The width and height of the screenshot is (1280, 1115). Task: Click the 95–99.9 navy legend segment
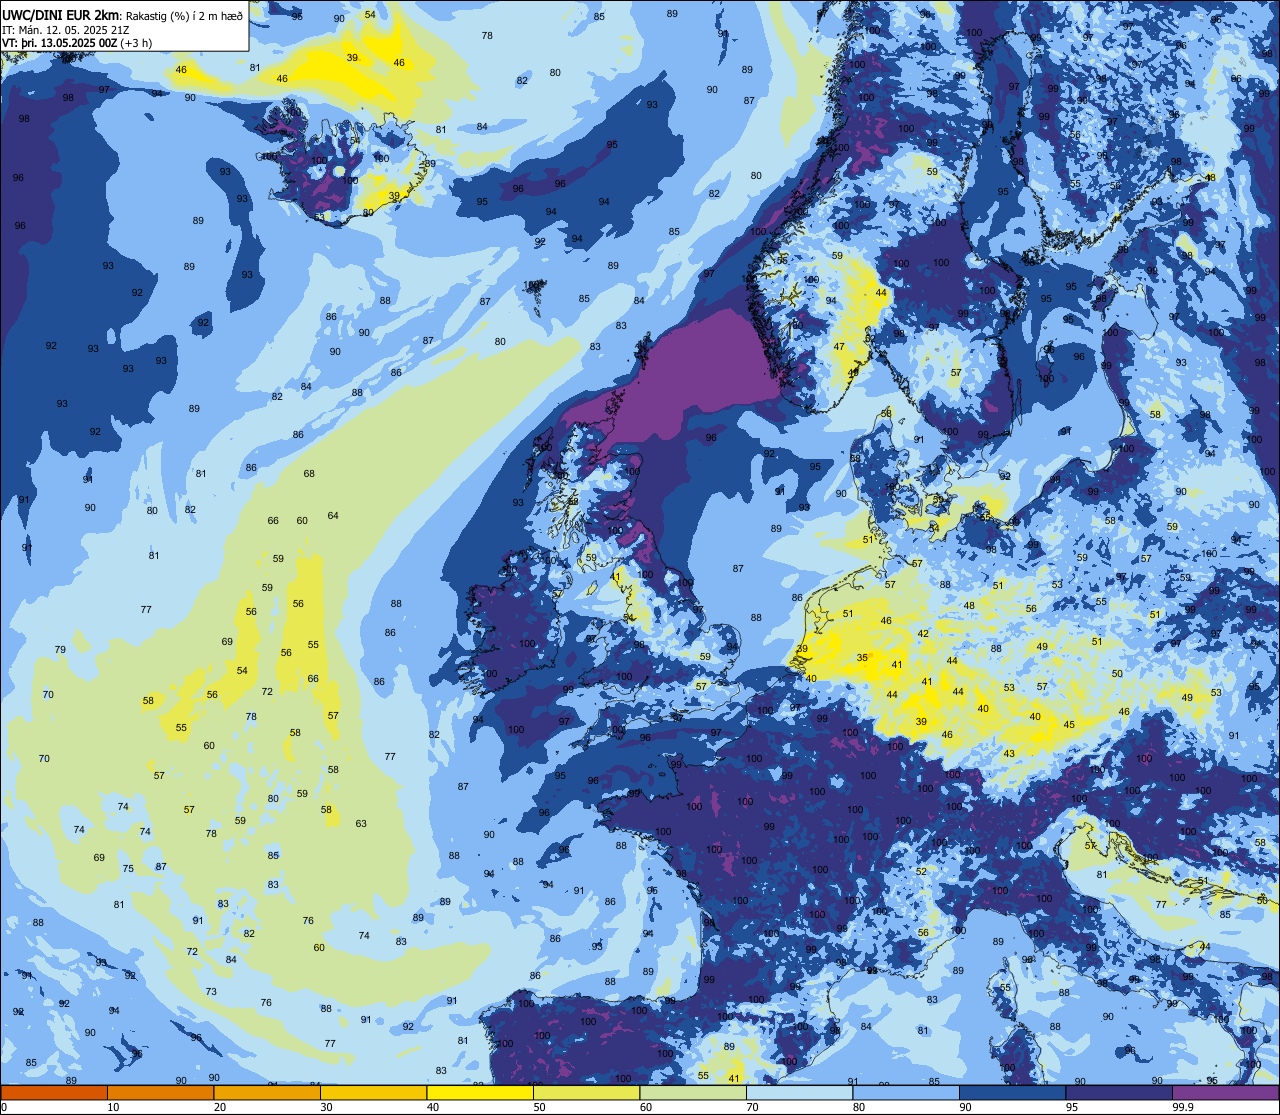(x=1119, y=1092)
